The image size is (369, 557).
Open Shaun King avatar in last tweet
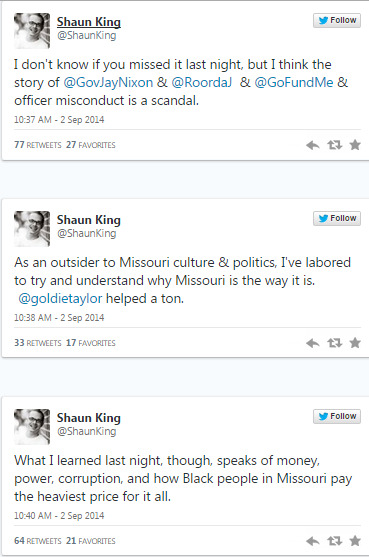pyautogui.click(x=32, y=427)
